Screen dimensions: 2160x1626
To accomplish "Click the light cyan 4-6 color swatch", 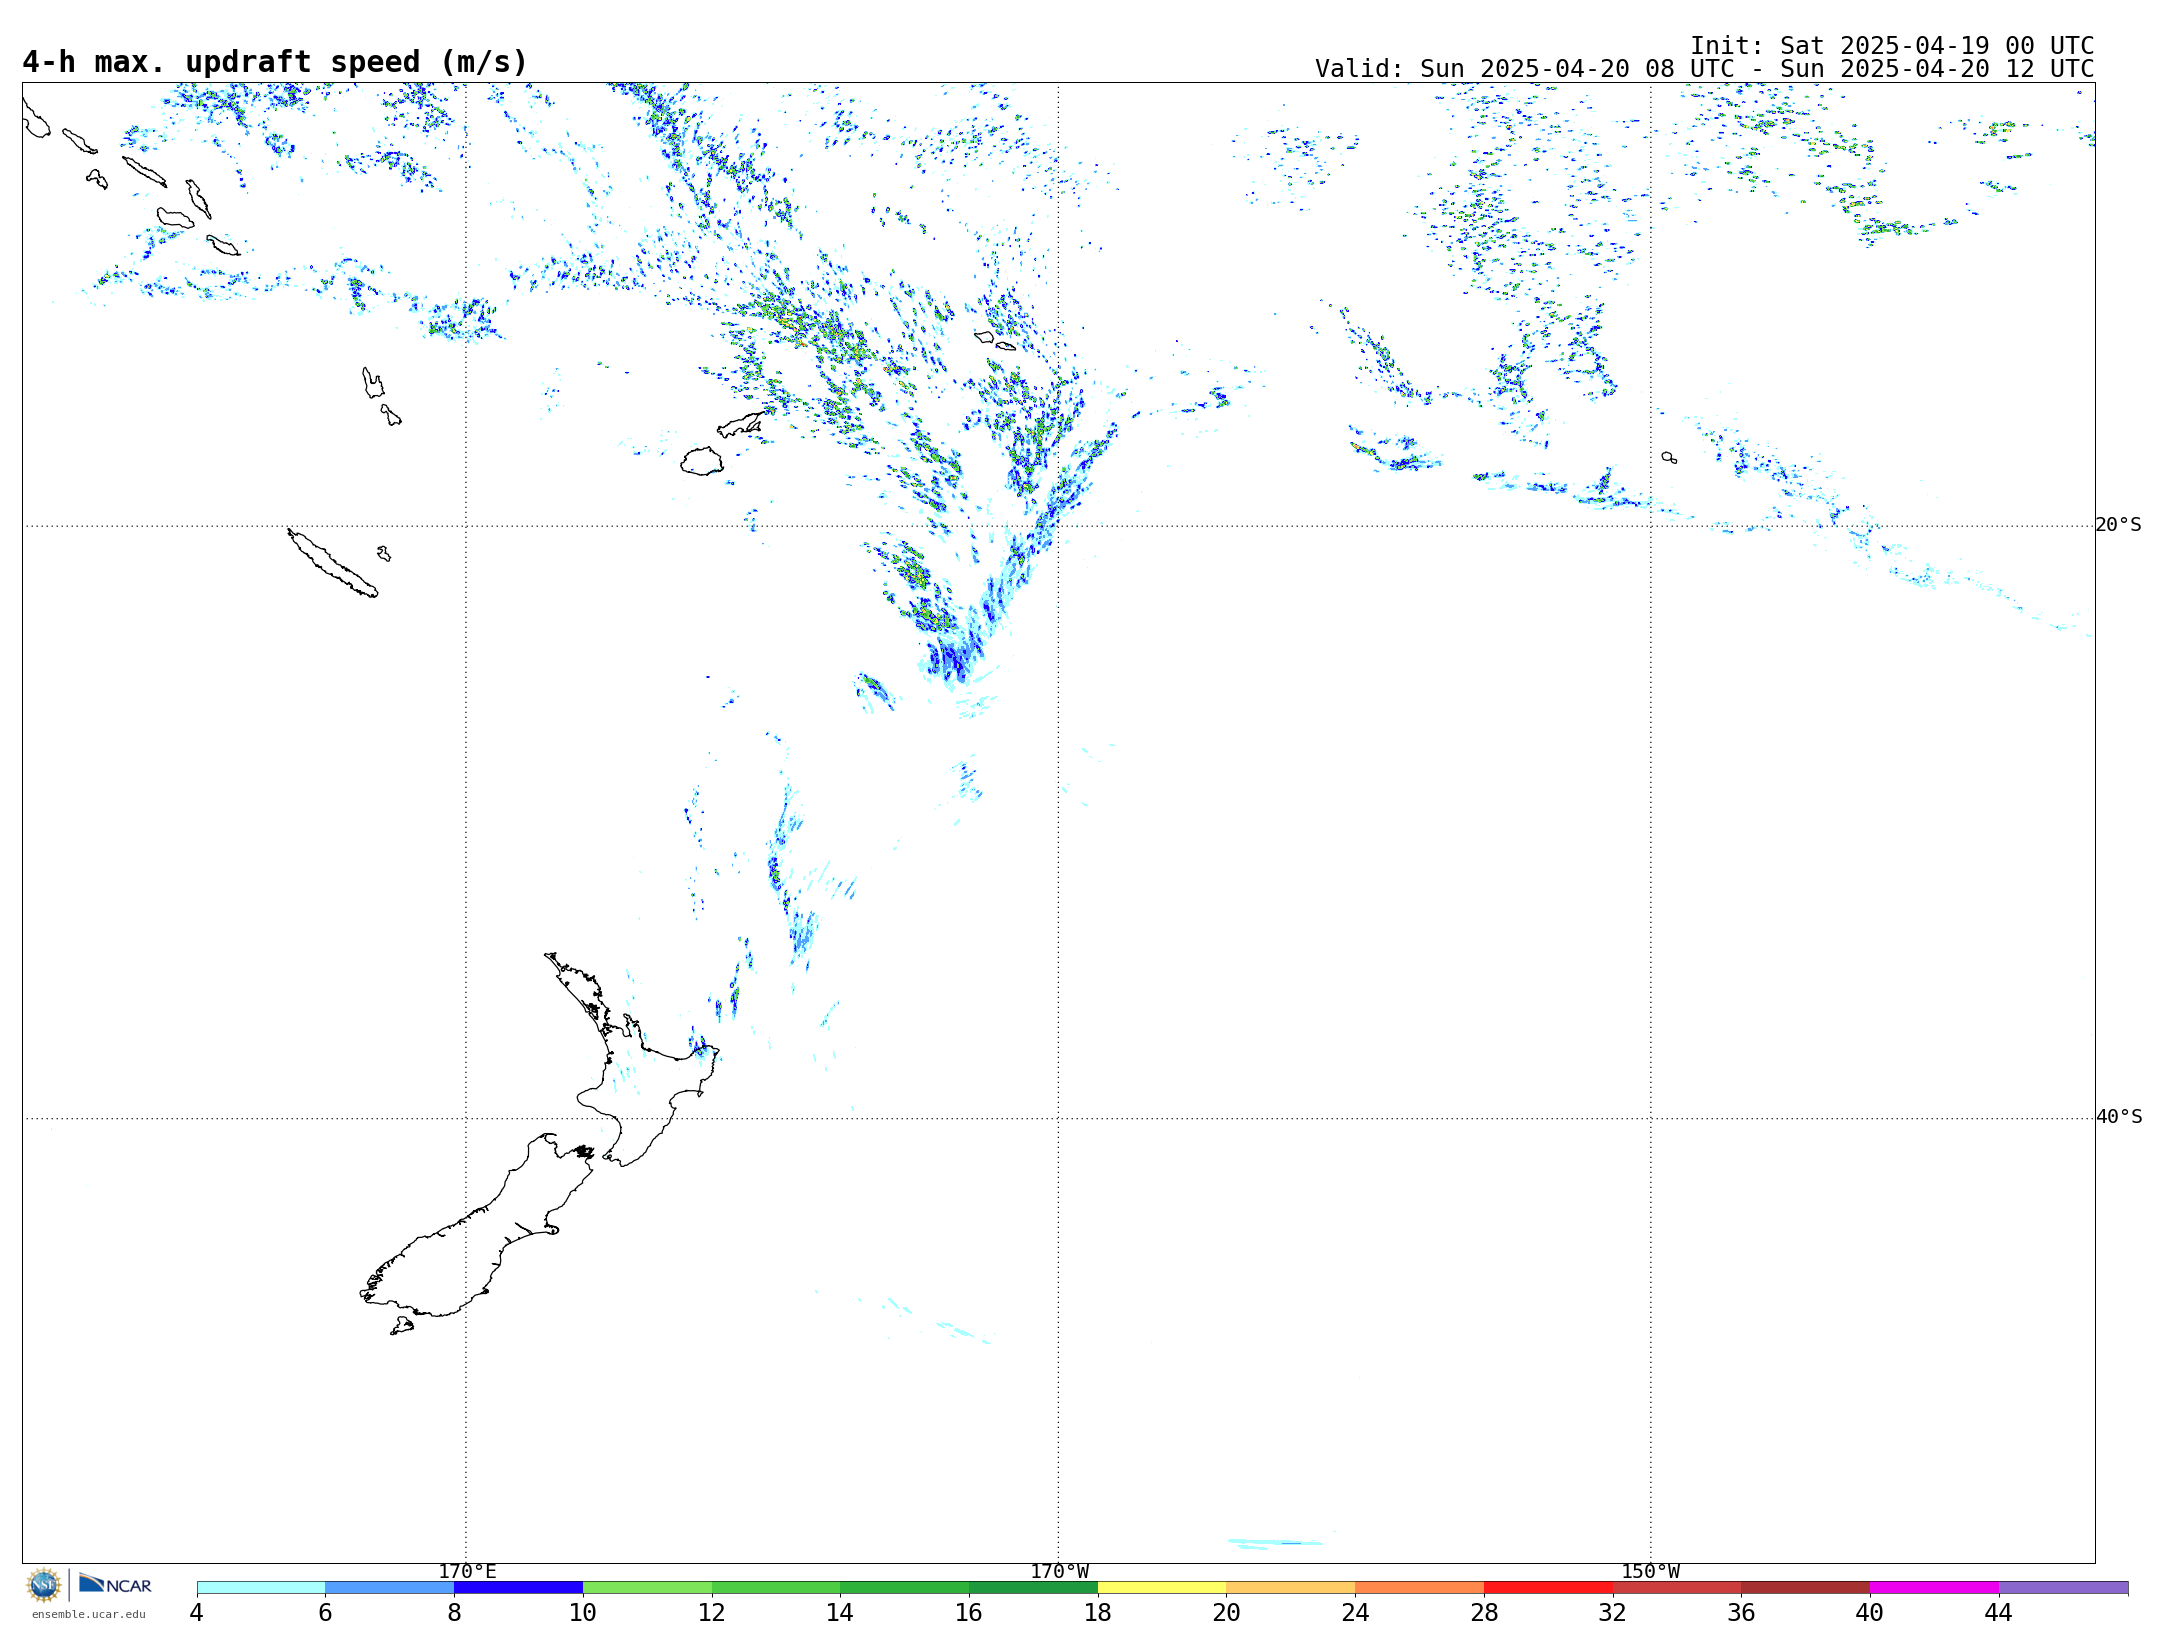I will [261, 1588].
